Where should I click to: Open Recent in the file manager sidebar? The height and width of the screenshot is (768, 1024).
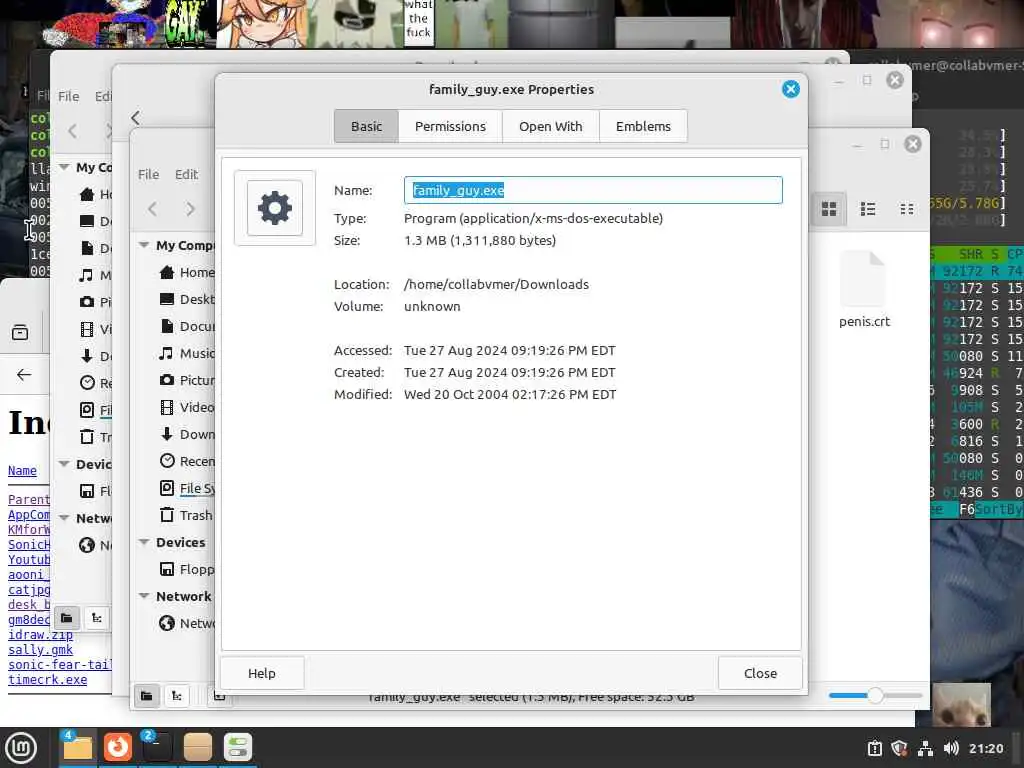tap(187, 461)
